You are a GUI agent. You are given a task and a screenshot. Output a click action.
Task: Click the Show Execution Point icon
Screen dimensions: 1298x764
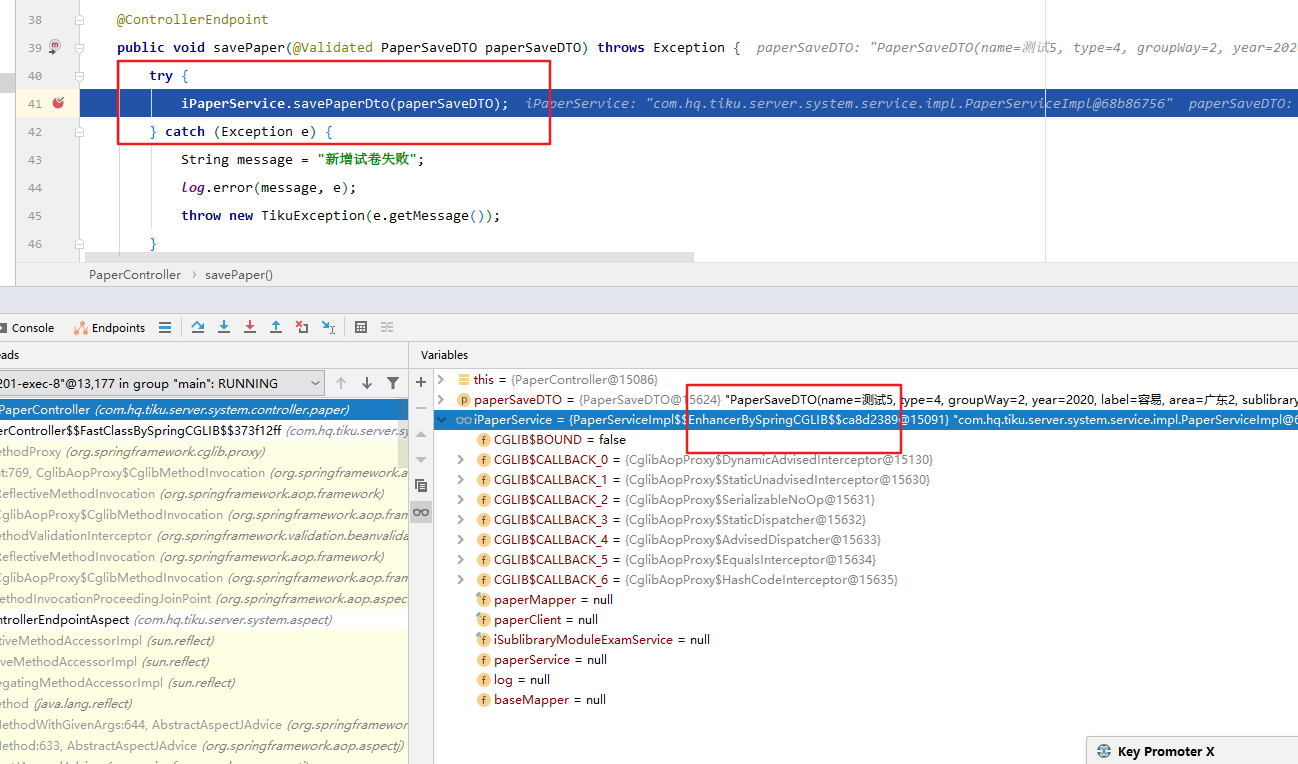point(165,327)
